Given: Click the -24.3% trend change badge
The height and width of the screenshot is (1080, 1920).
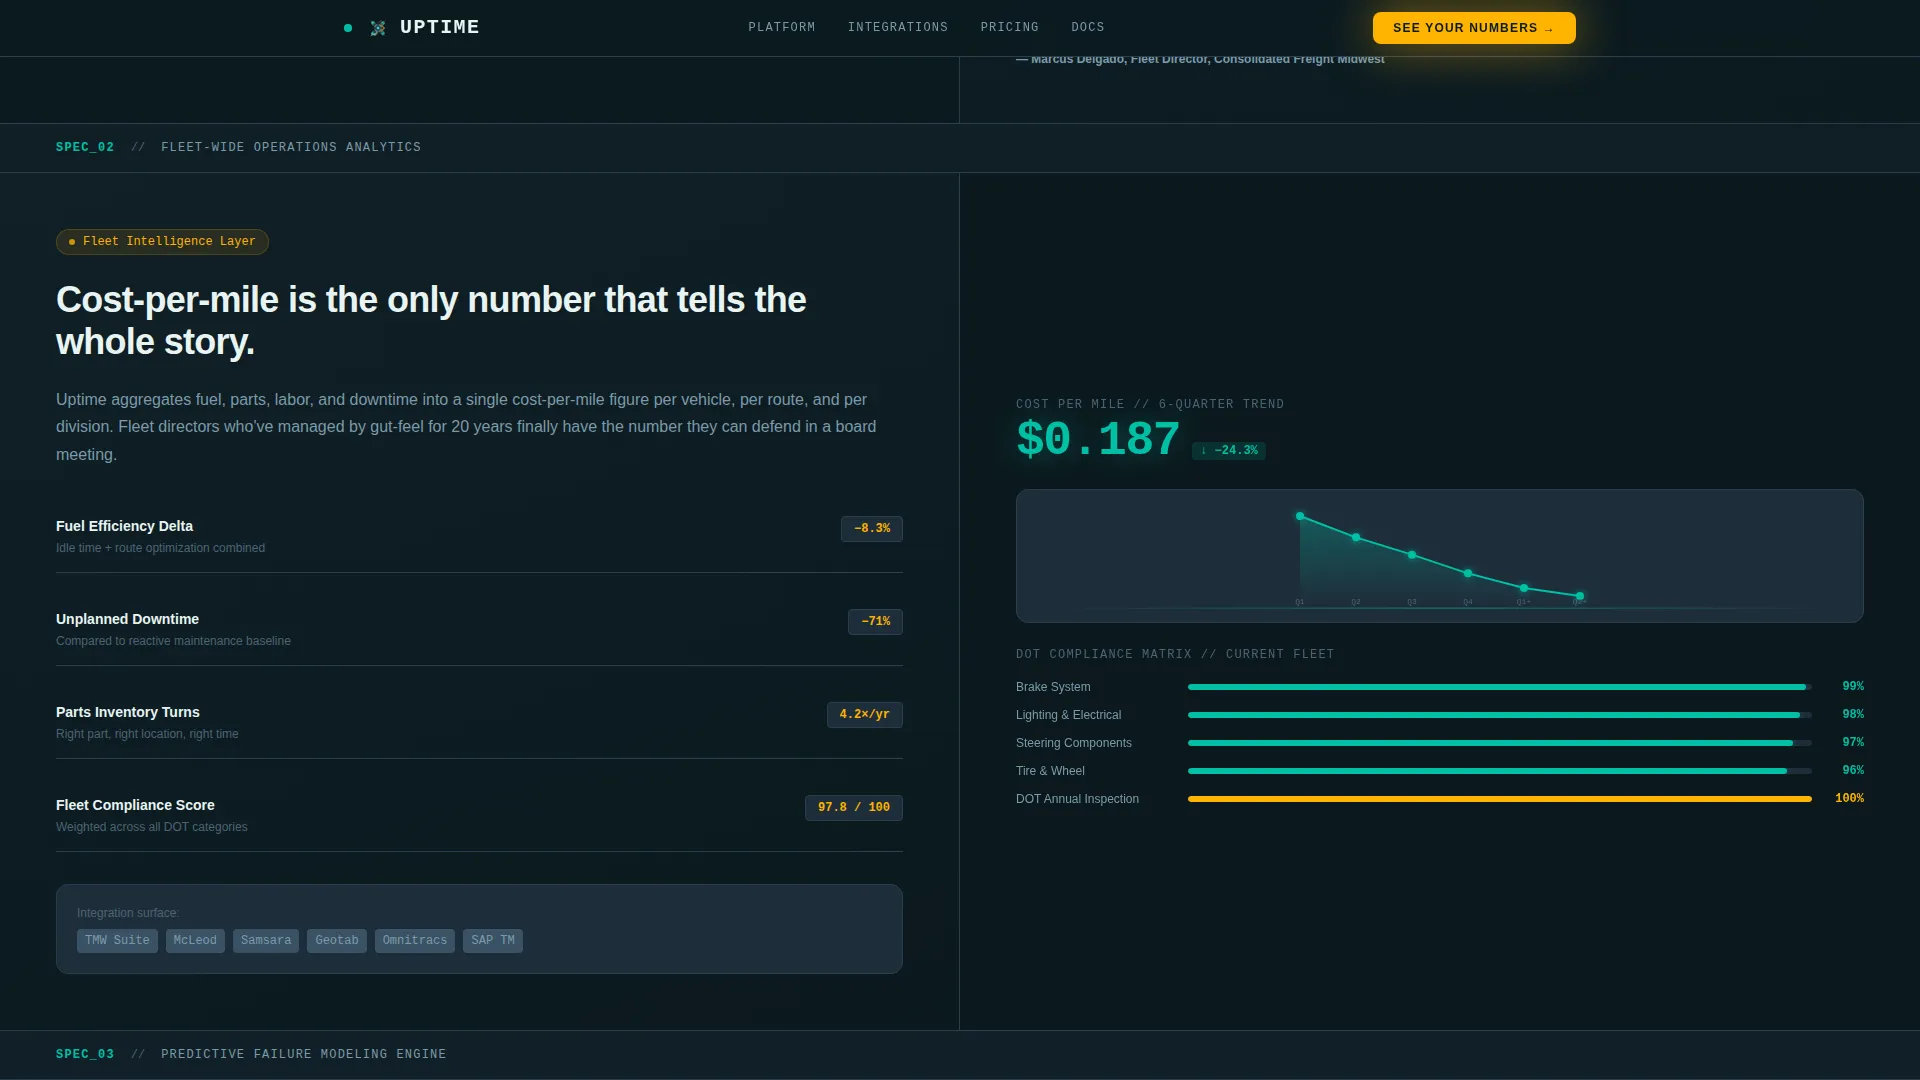Looking at the screenshot, I should 1229,451.
